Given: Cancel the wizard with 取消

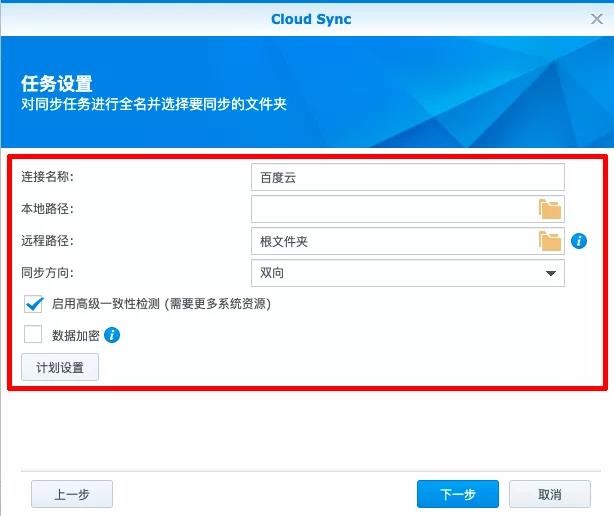Looking at the screenshot, I should click(x=550, y=494).
